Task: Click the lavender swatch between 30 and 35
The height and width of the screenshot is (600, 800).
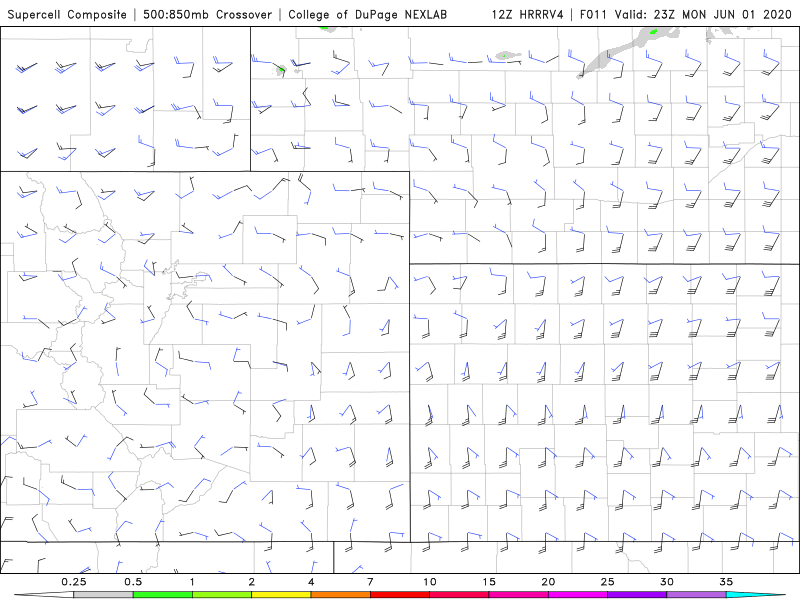Action: (696, 595)
